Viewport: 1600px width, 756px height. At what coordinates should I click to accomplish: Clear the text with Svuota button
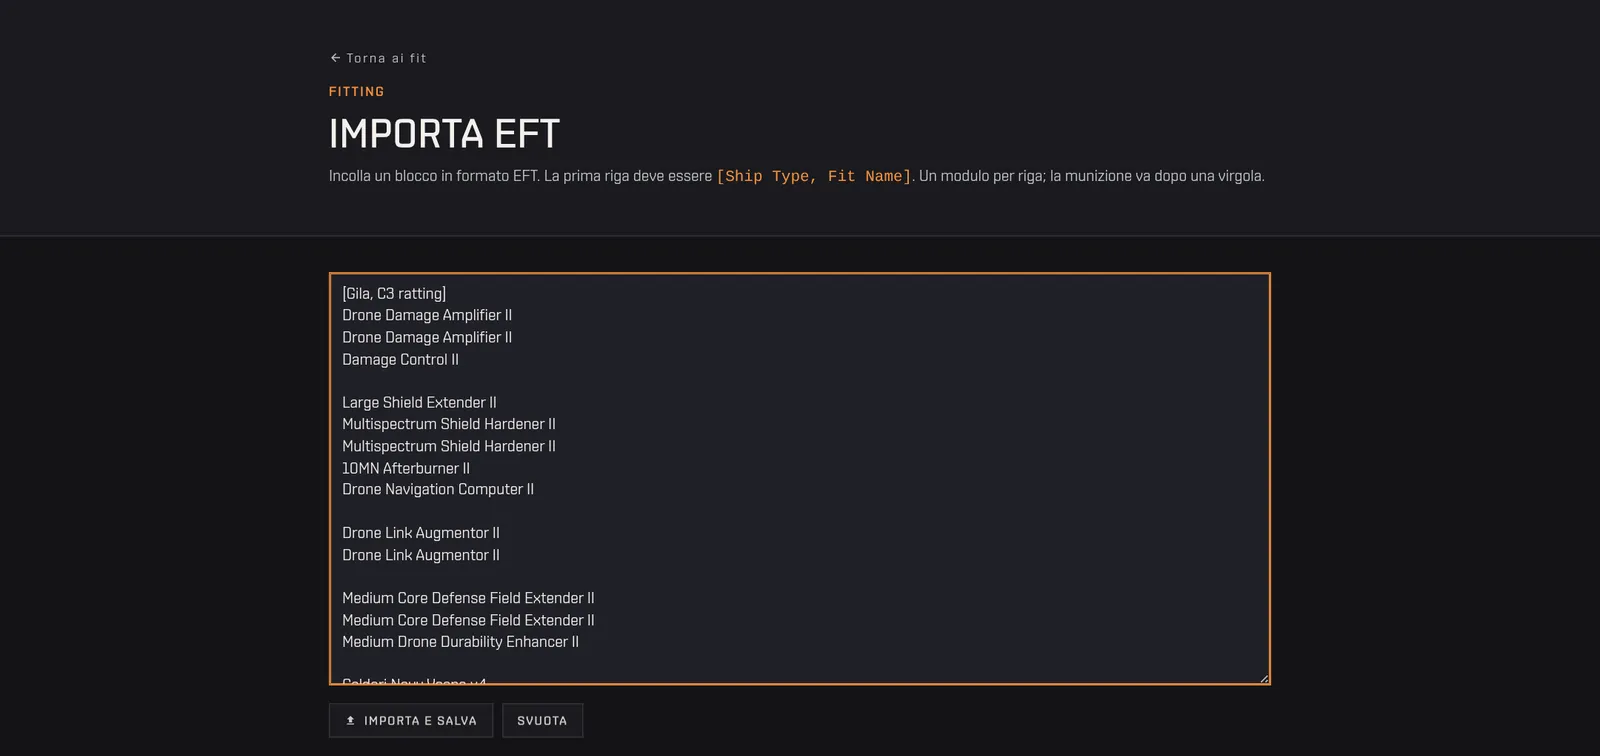coord(542,721)
